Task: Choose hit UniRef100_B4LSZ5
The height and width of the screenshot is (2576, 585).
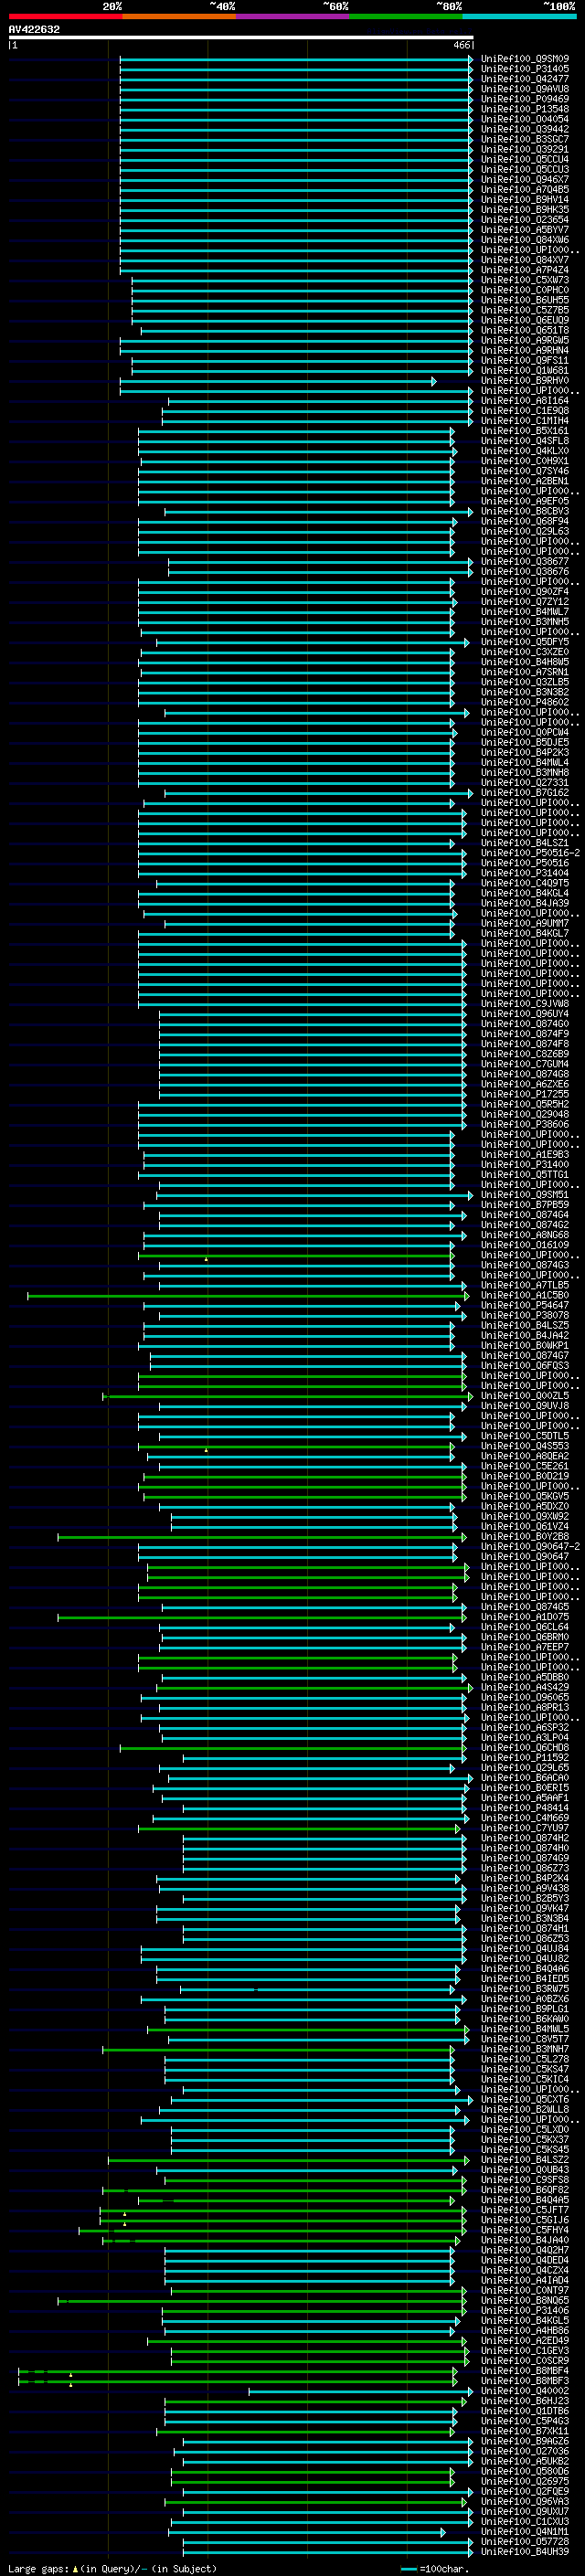Action: 525,1326
